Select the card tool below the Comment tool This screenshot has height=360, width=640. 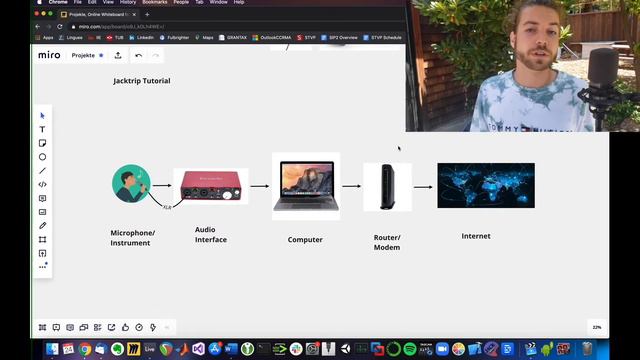[42, 212]
